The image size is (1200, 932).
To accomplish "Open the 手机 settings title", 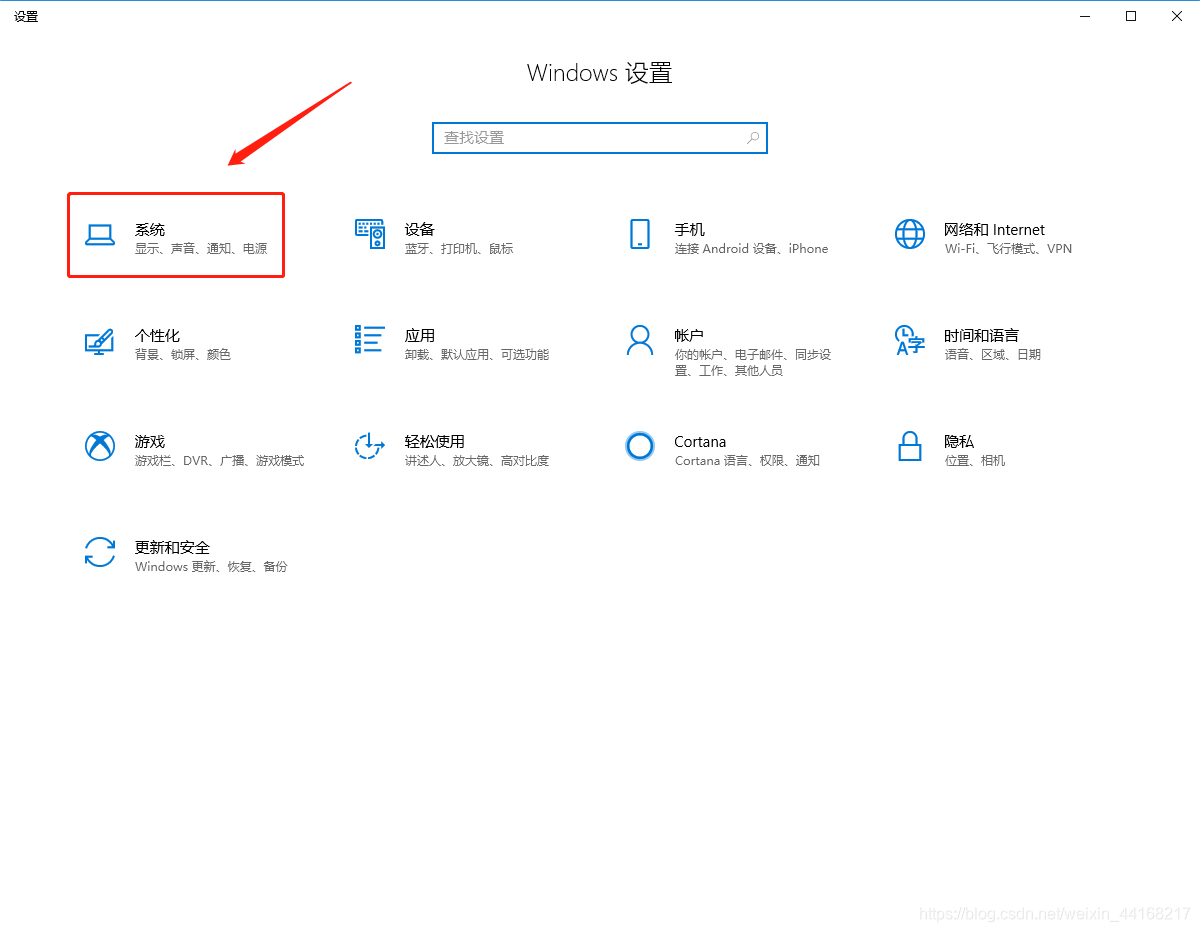I will (690, 230).
